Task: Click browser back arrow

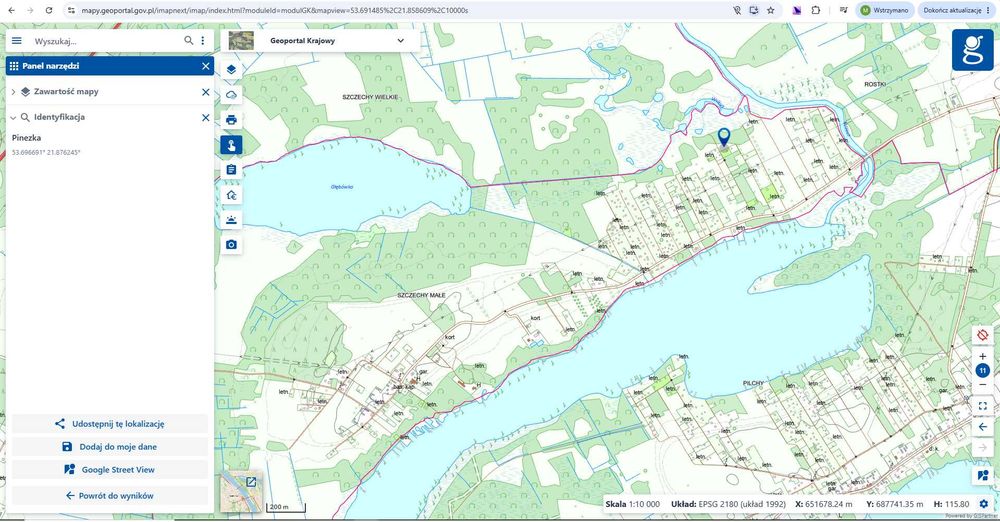Action: (11, 10)
